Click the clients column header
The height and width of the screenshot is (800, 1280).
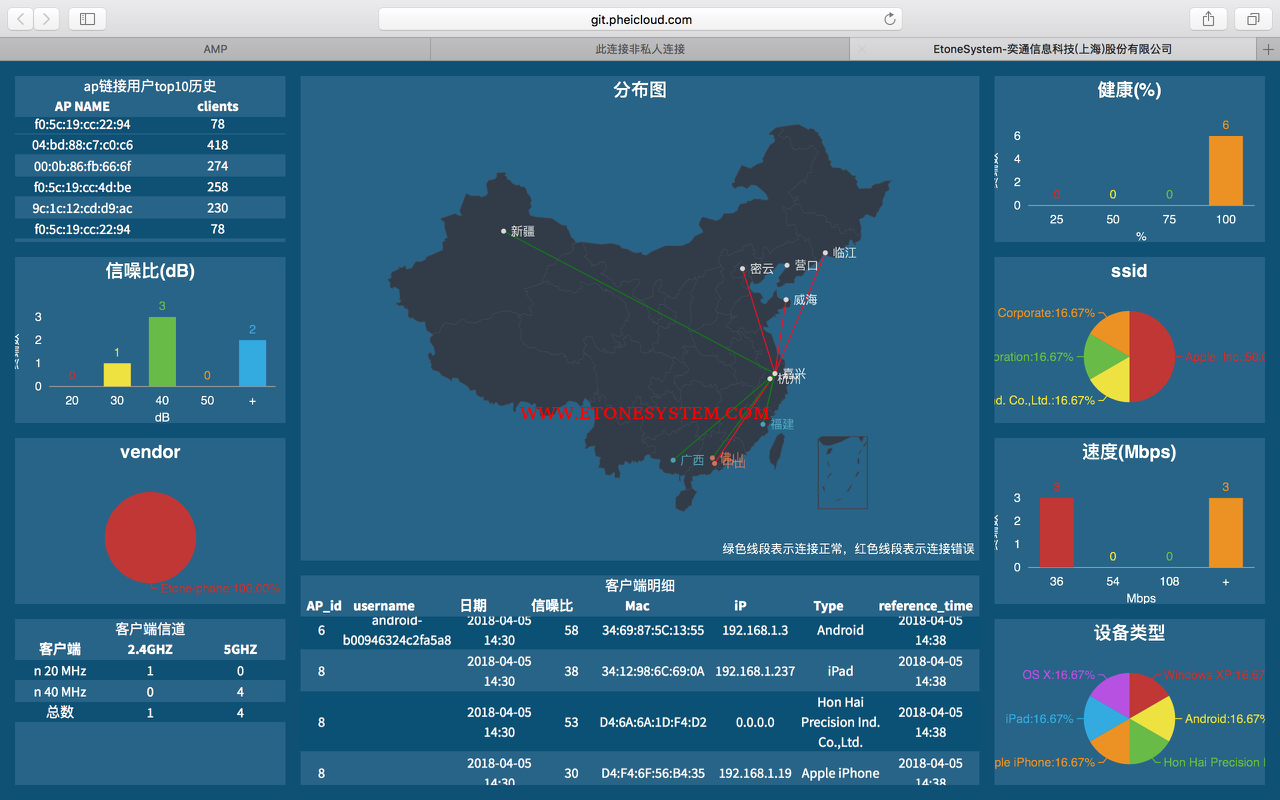[218, 106]
